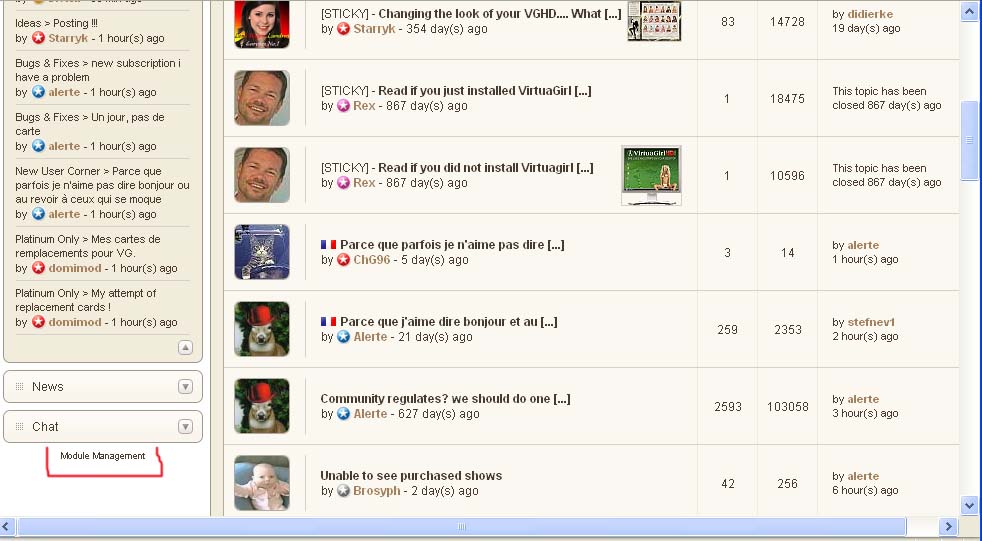
Task: Open the topic "Unable to see purchased shows"
Action: point(411,476)
